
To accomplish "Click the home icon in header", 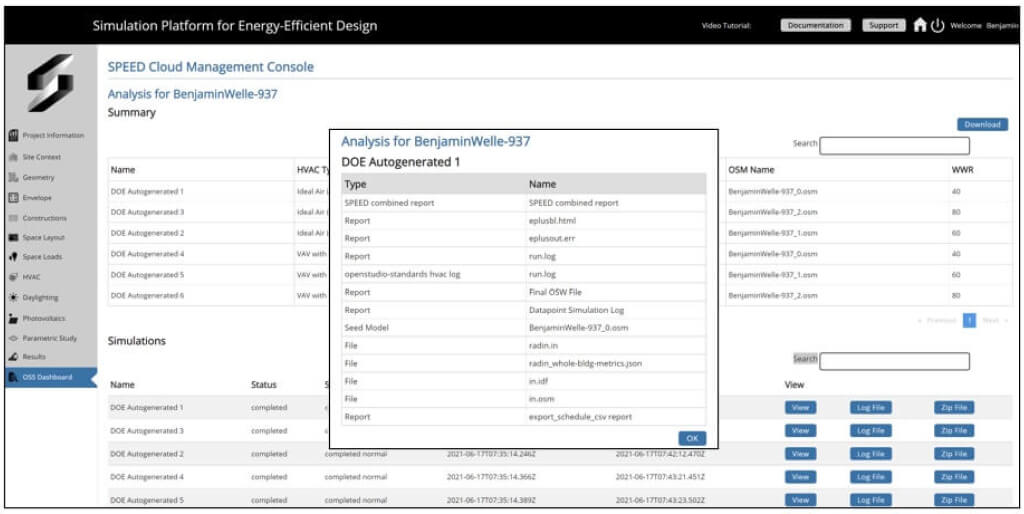I will tap(920, 26).
